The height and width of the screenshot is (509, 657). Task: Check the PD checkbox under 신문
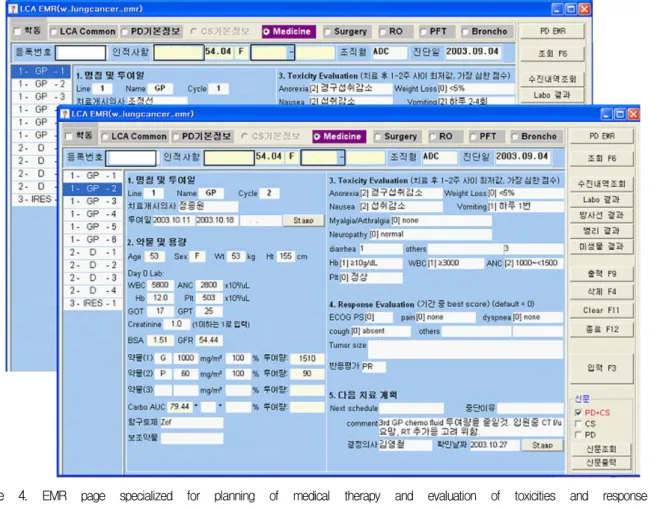pyautogui.click(x=579, y=435)
